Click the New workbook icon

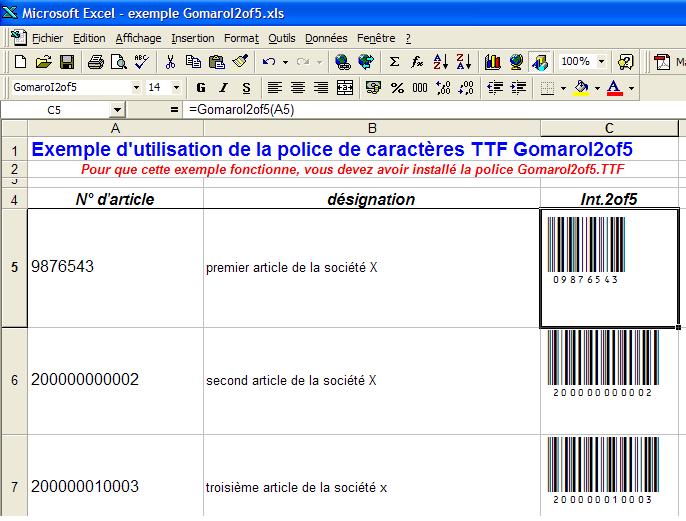[20, 62]
